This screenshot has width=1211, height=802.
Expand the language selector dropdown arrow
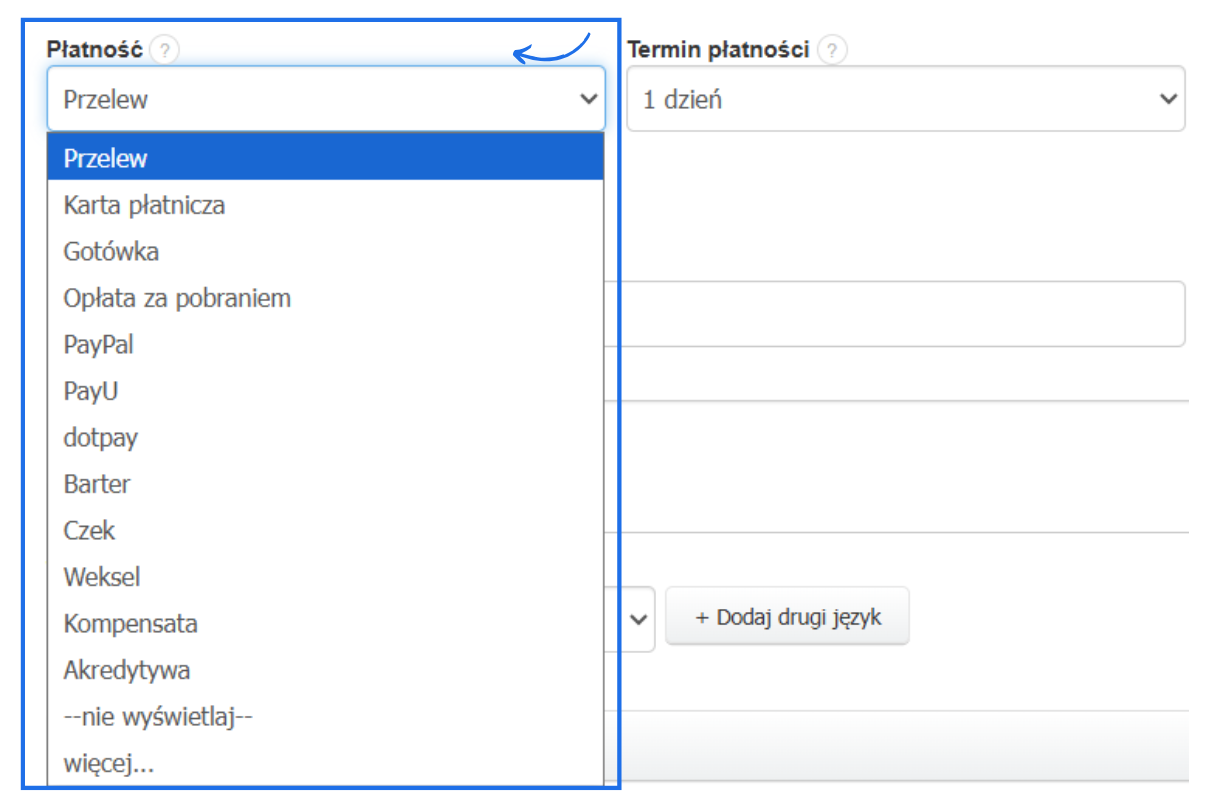coord(640,617)
